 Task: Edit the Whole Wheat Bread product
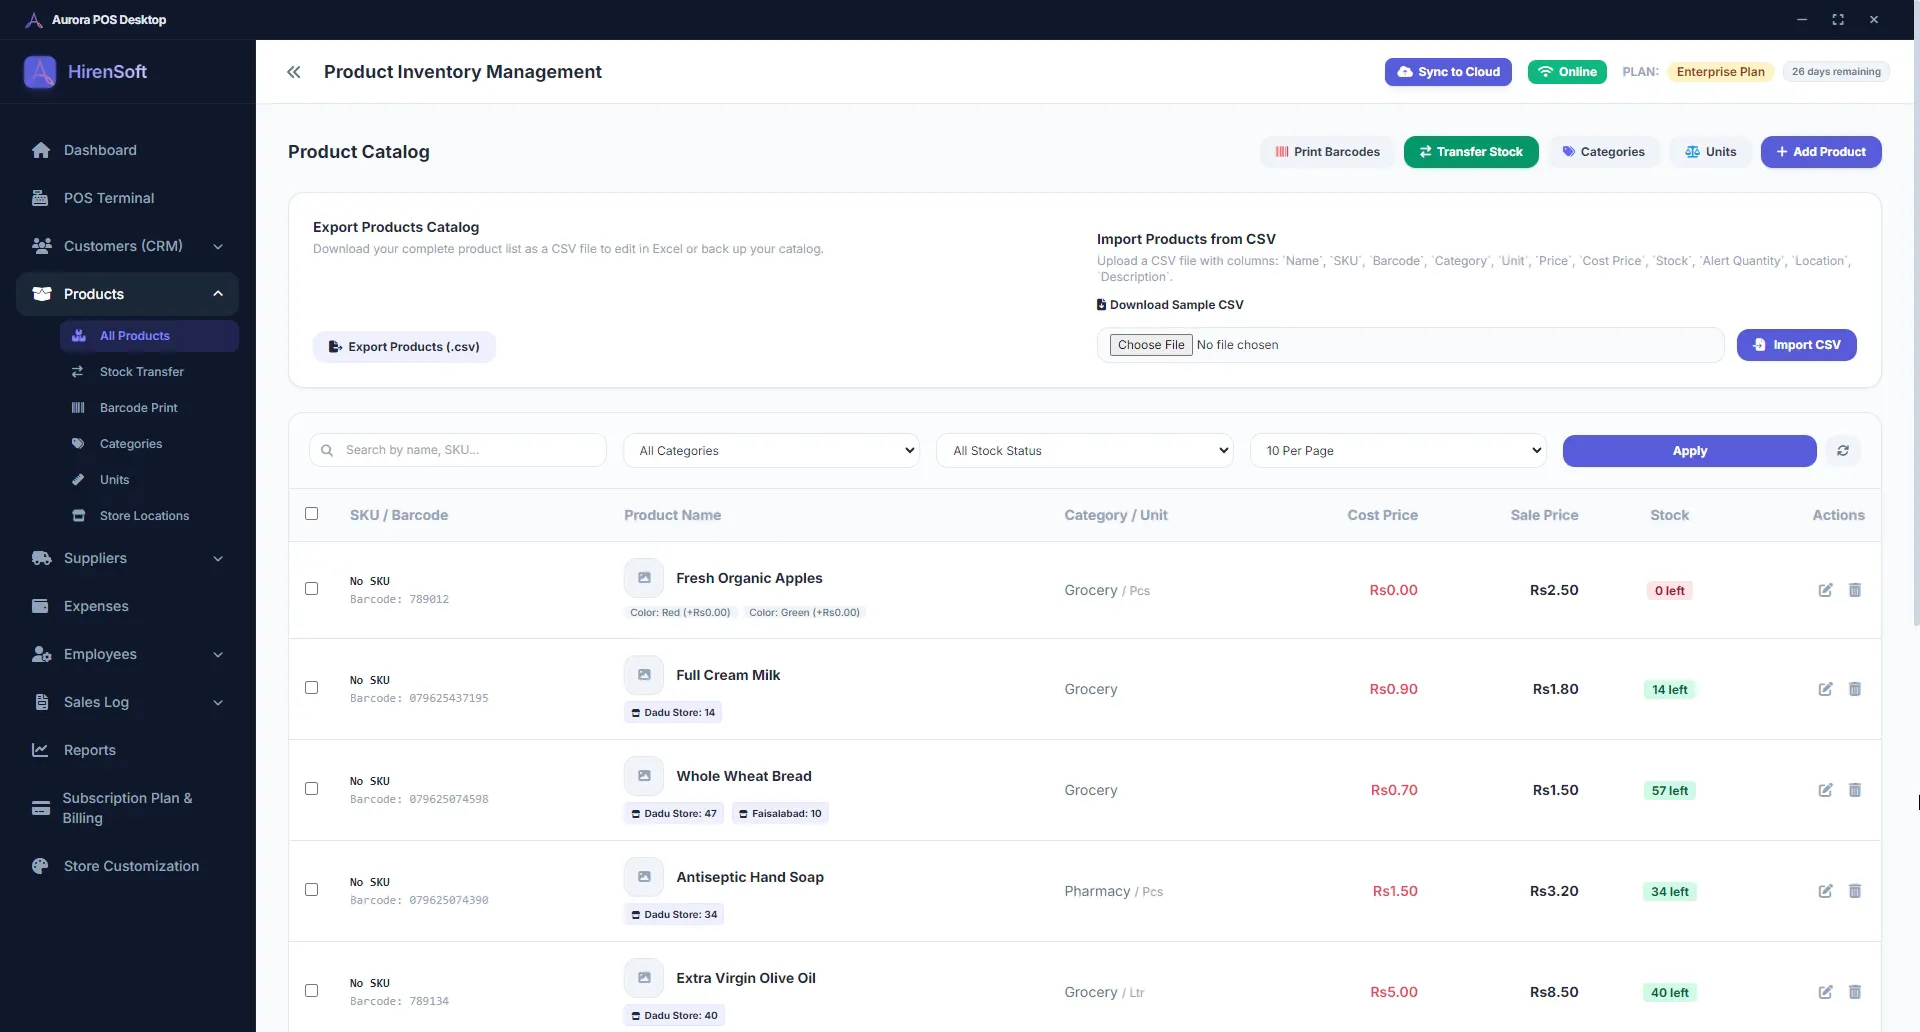[1825, 790]
